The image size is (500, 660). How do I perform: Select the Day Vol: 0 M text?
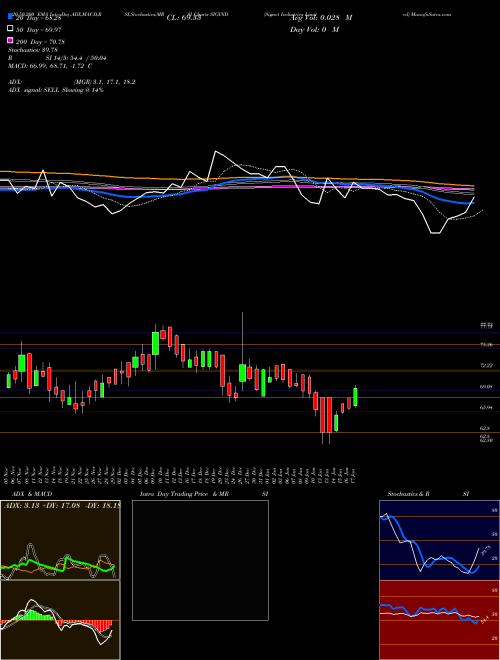pos(314,29)
